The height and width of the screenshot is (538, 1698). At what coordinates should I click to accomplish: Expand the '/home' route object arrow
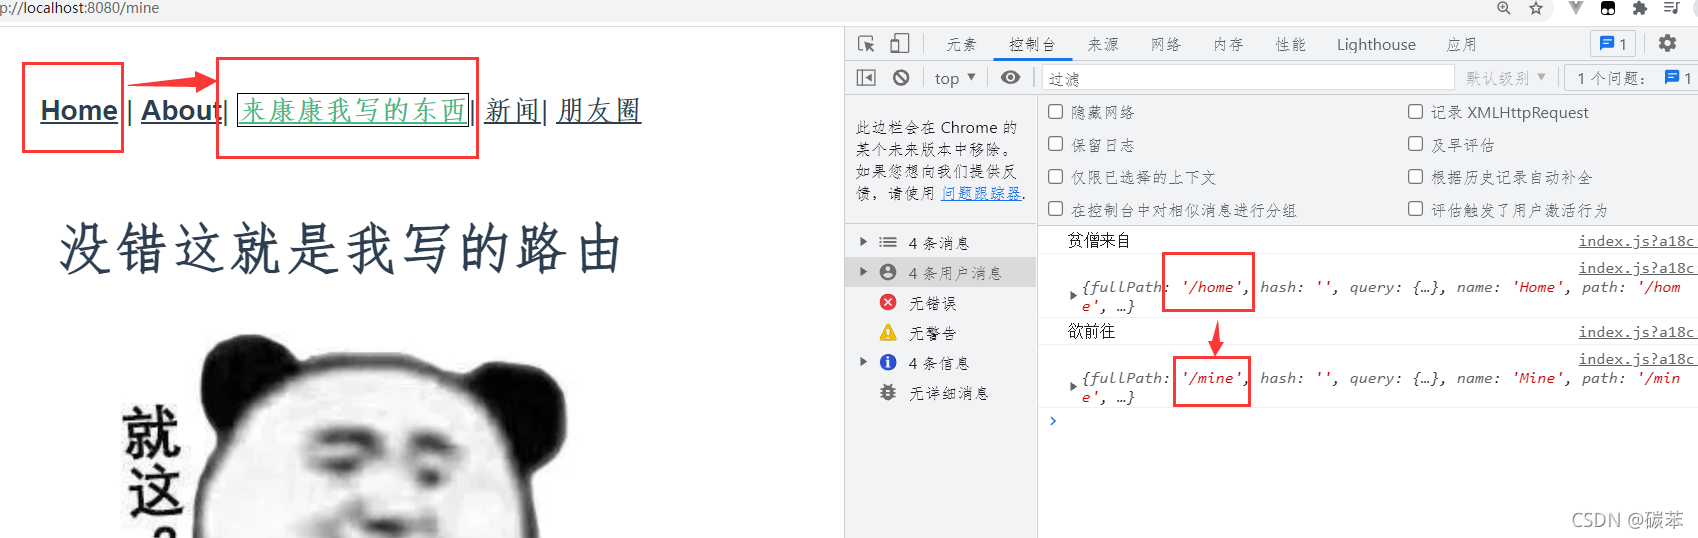[x=1073, y=296]
